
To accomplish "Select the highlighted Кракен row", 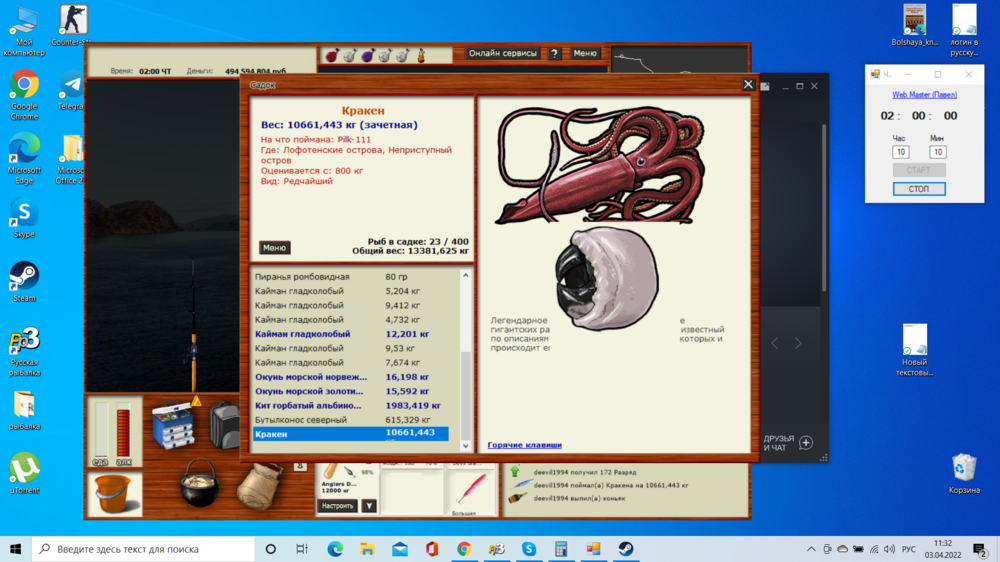I will (351, 434).
